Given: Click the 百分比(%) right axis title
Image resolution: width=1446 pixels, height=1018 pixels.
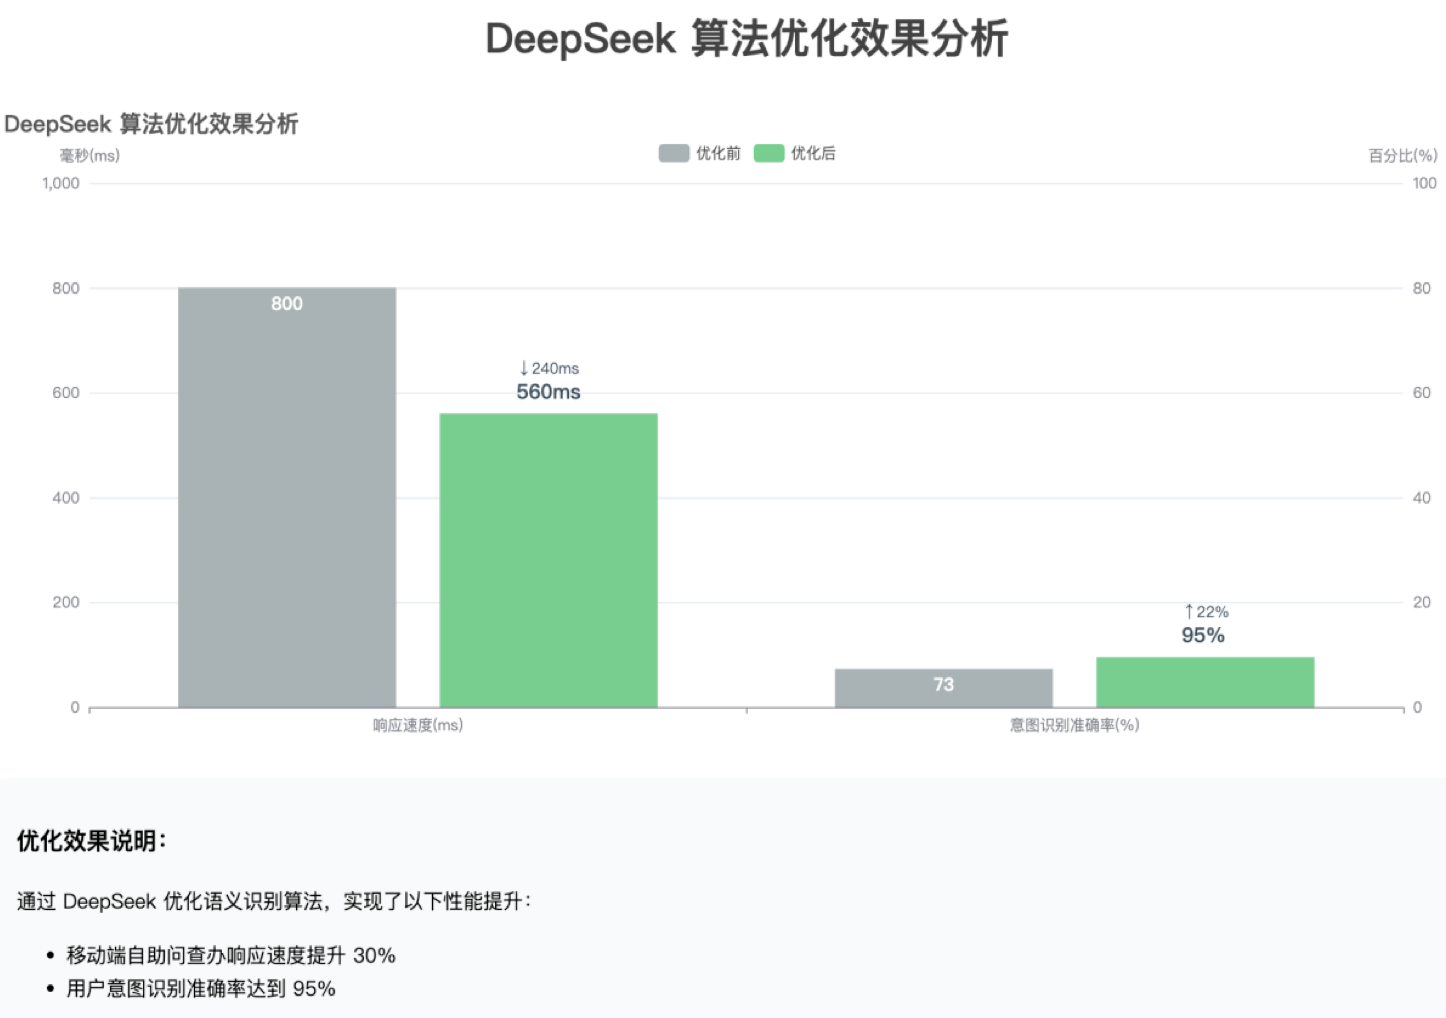Looking at the screenshot, I should [x=1402, y=155].
